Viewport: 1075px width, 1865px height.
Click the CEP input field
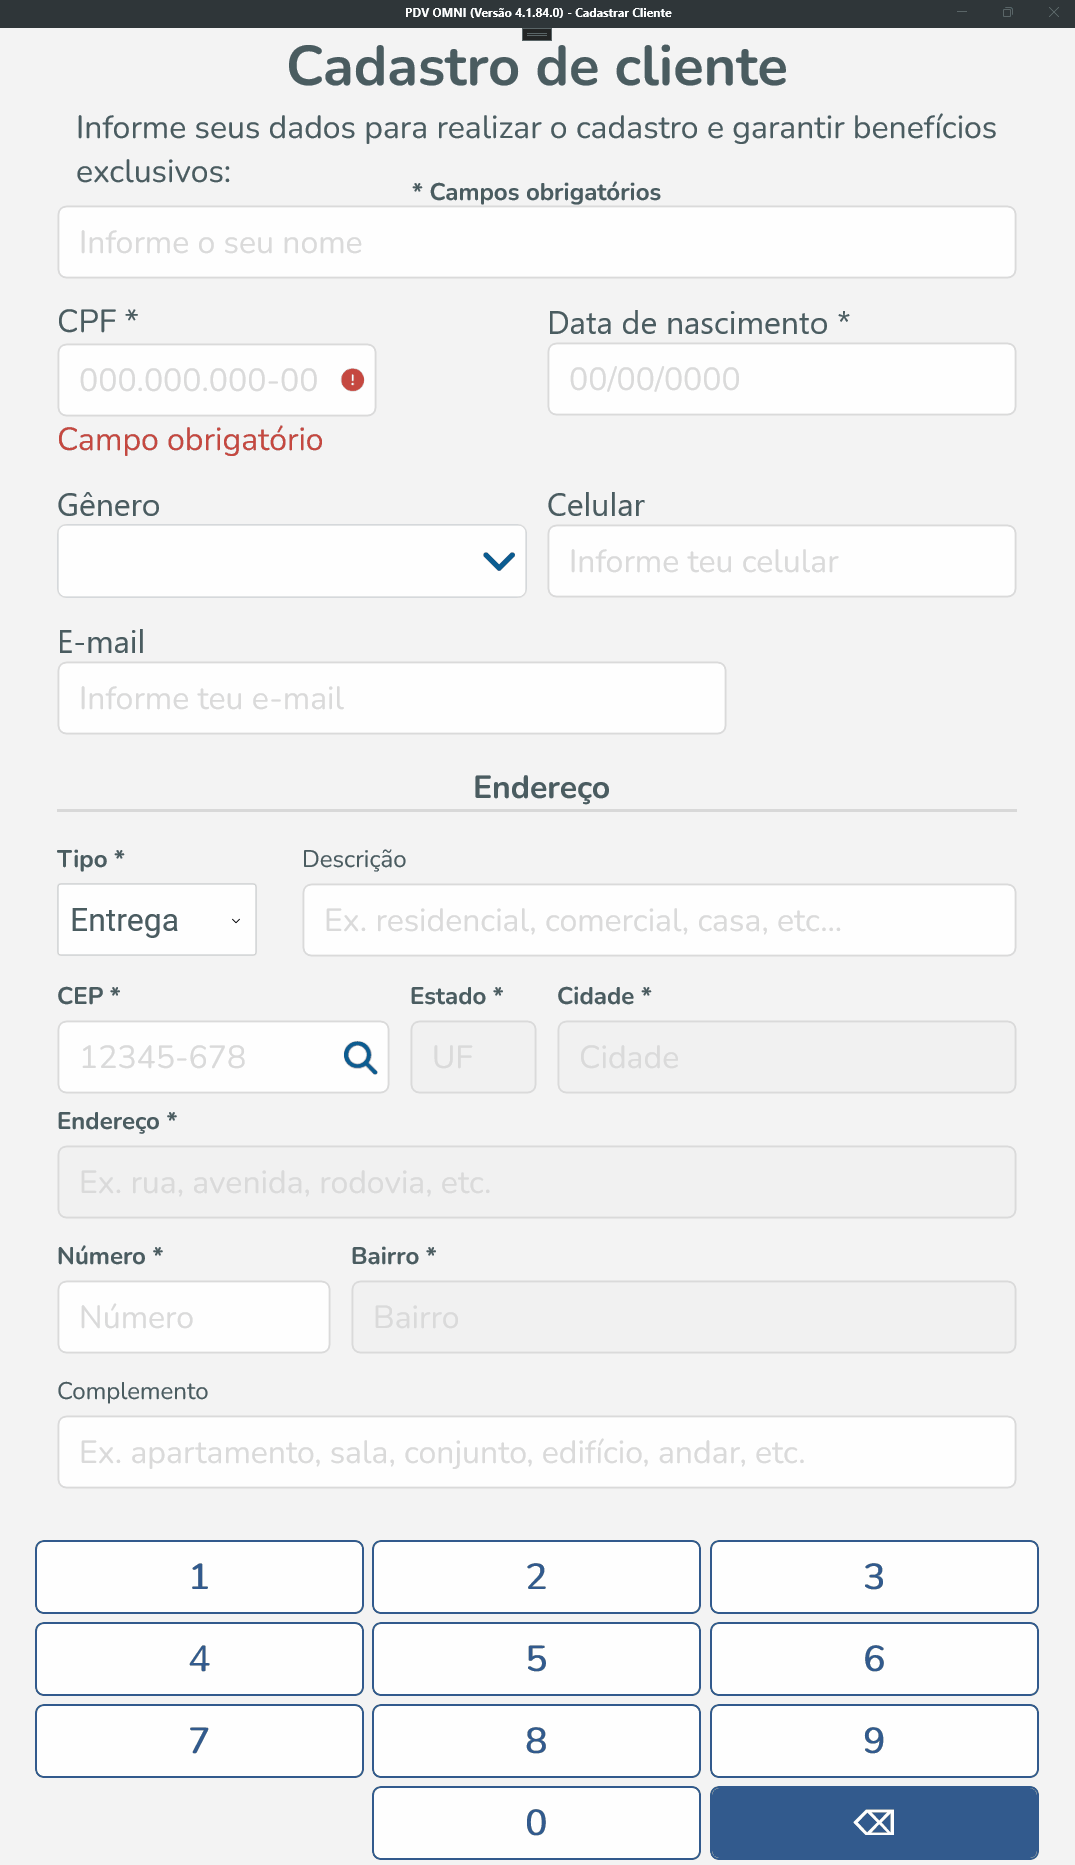[x=200, y=1057]
